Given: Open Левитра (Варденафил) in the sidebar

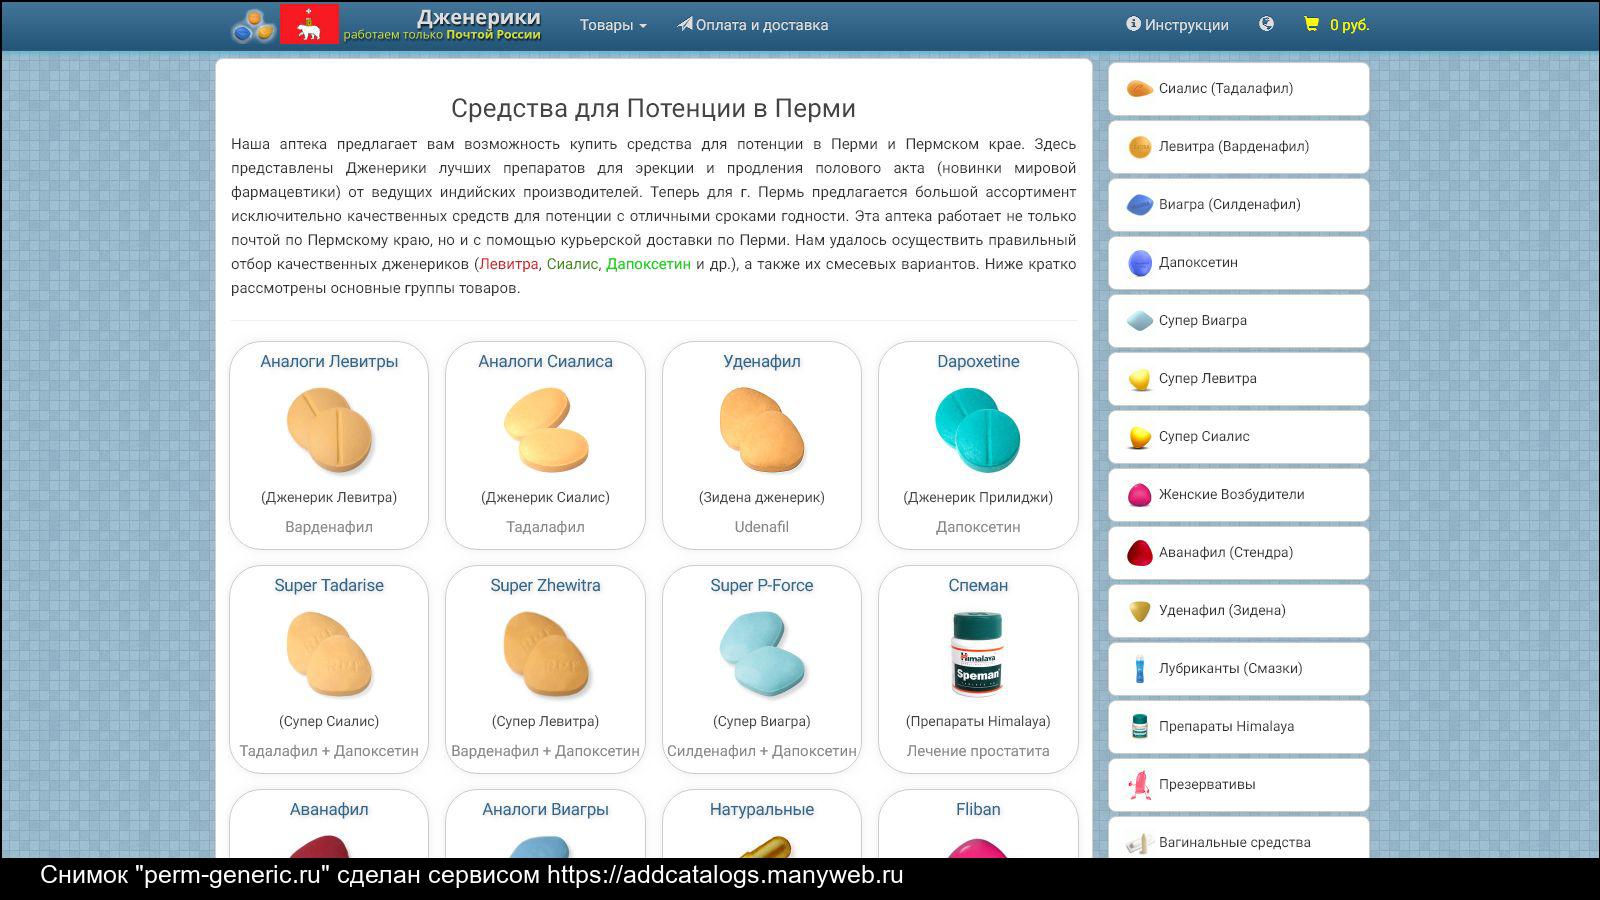Looking at the screenshot, I should (1238, 146).
